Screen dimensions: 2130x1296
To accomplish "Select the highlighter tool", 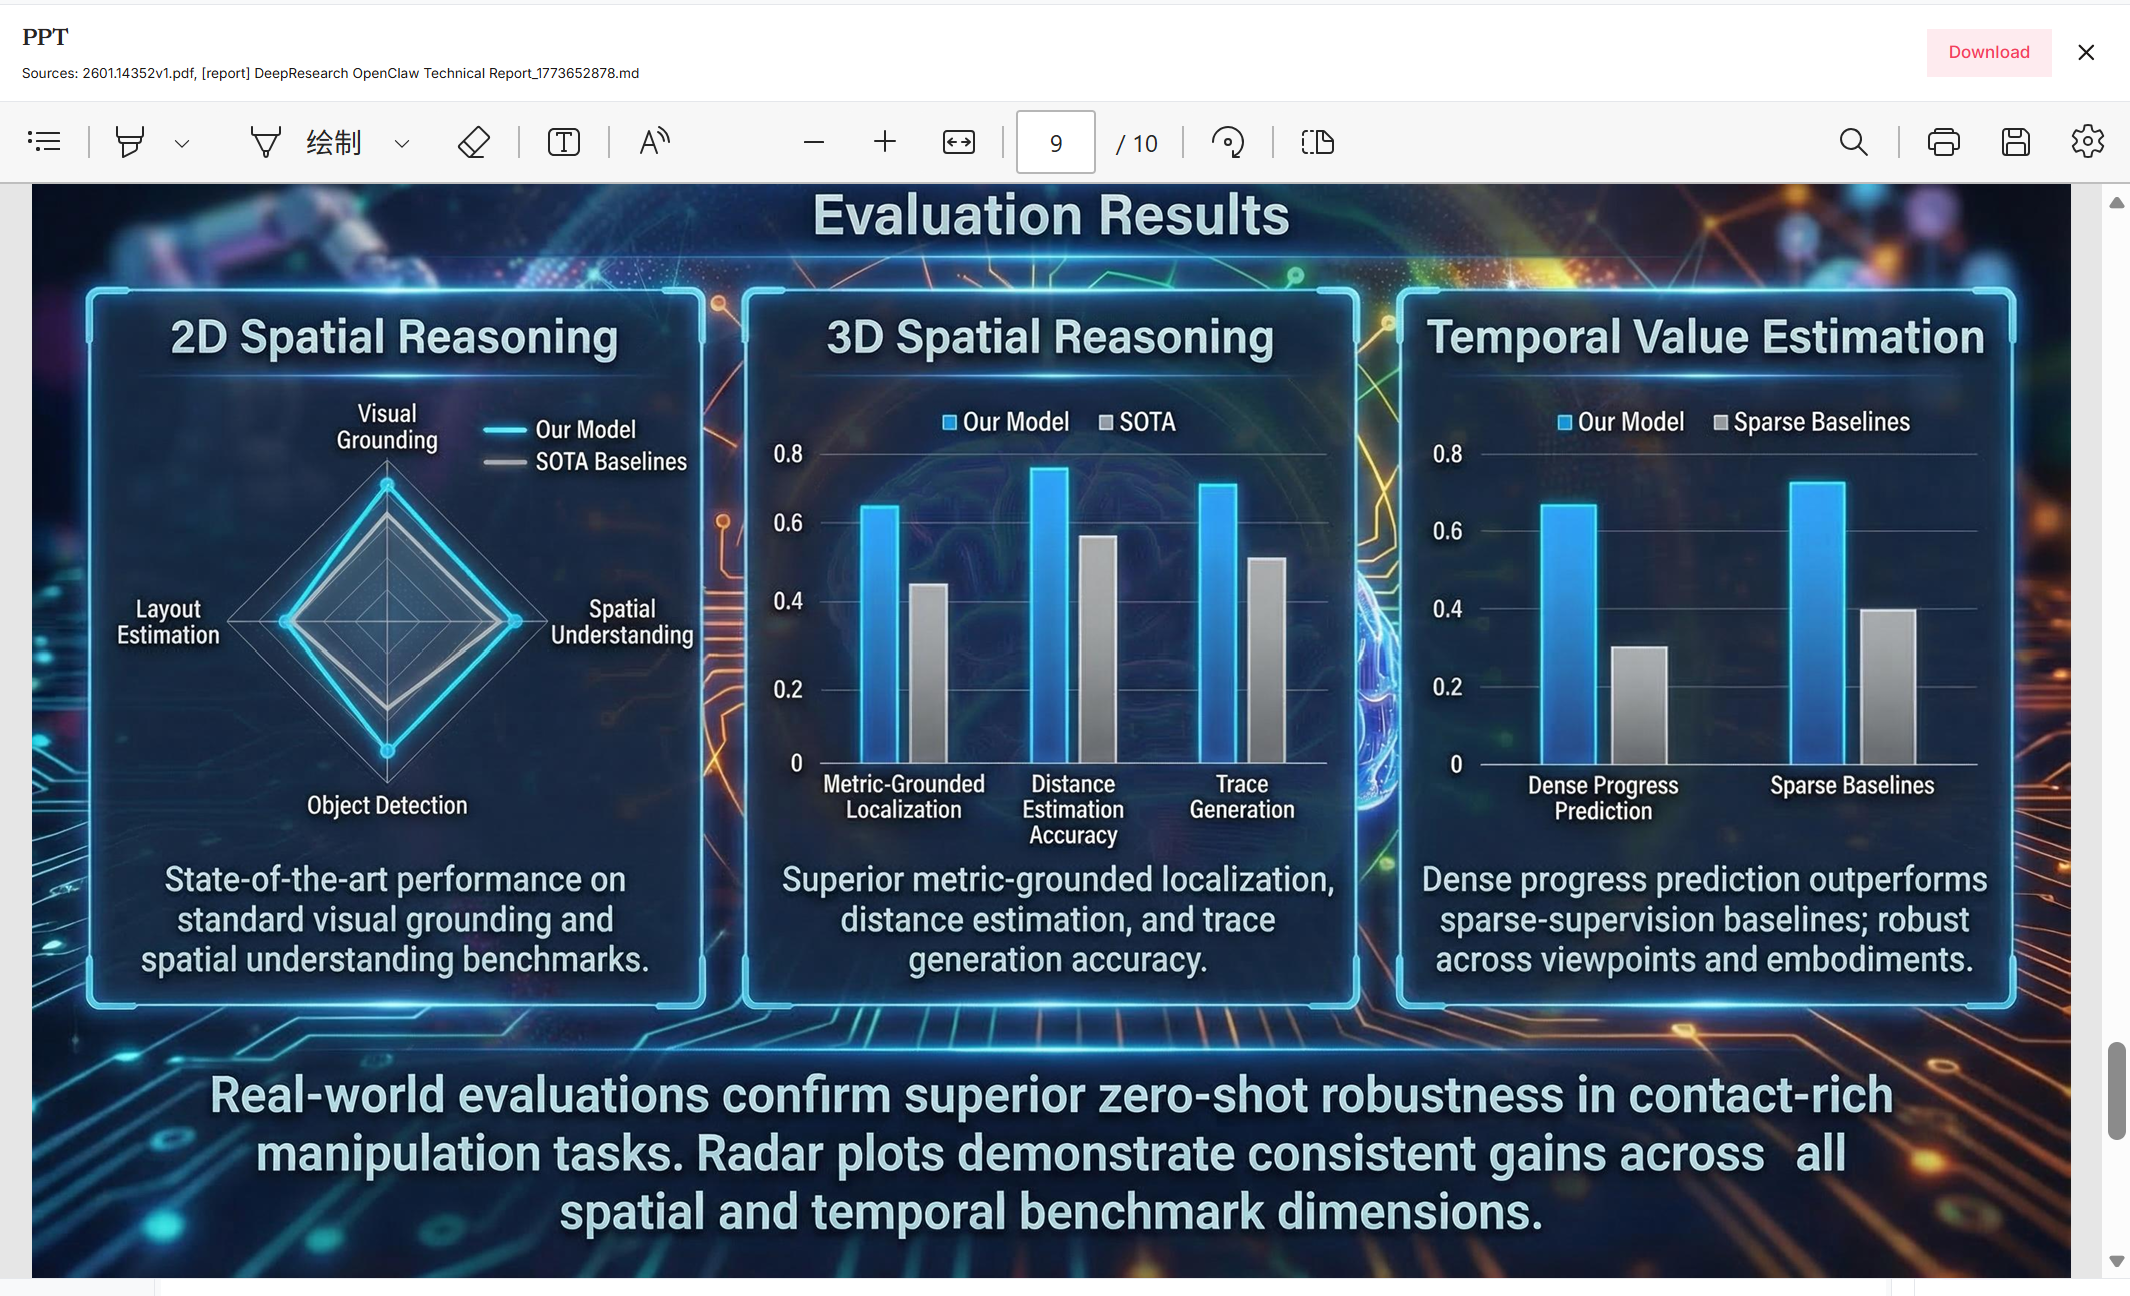I will pos(130,142).
